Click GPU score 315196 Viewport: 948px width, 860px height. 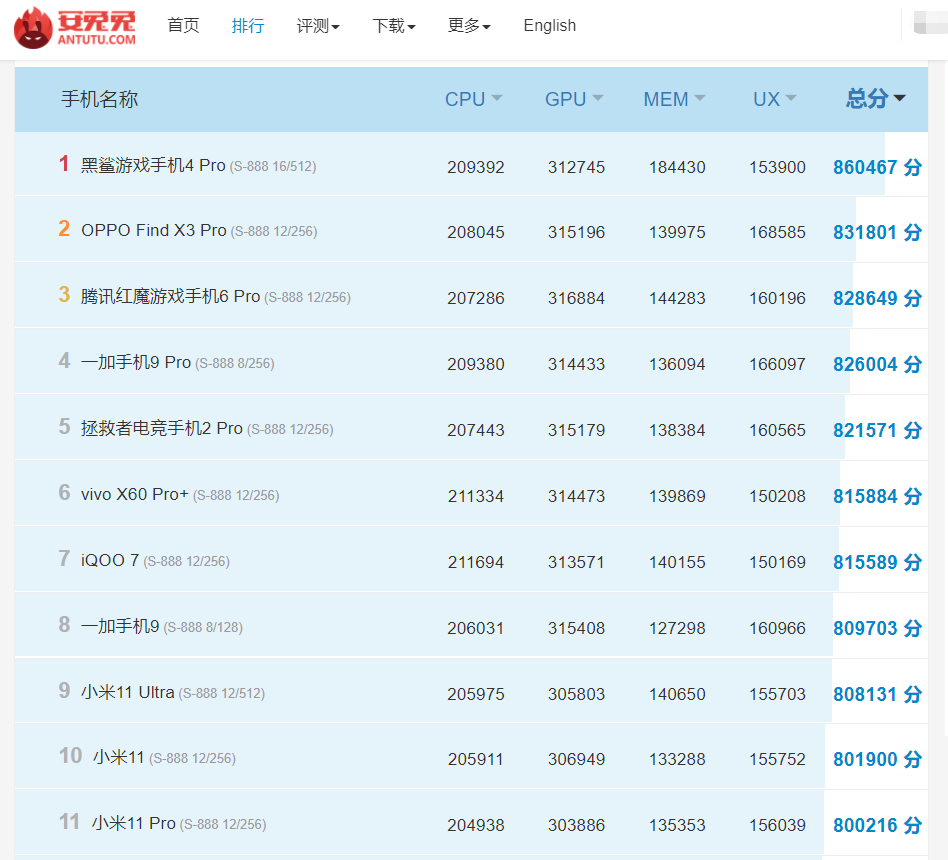click(x=576, y=232)
